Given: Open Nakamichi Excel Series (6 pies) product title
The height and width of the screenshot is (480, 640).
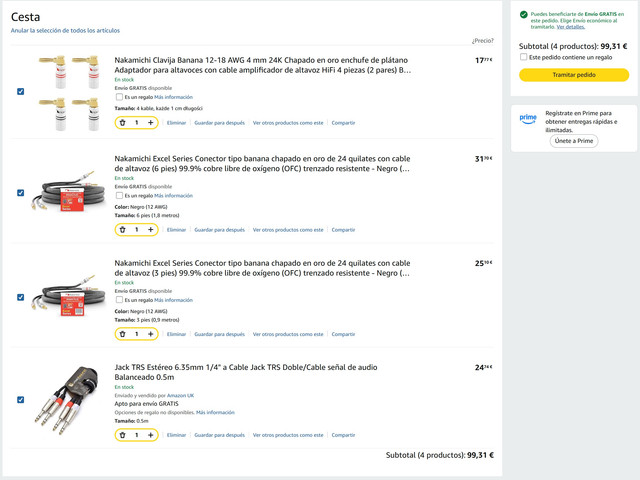Looking at the screenshot, I should pyautogui.click(x=262, y=164).
